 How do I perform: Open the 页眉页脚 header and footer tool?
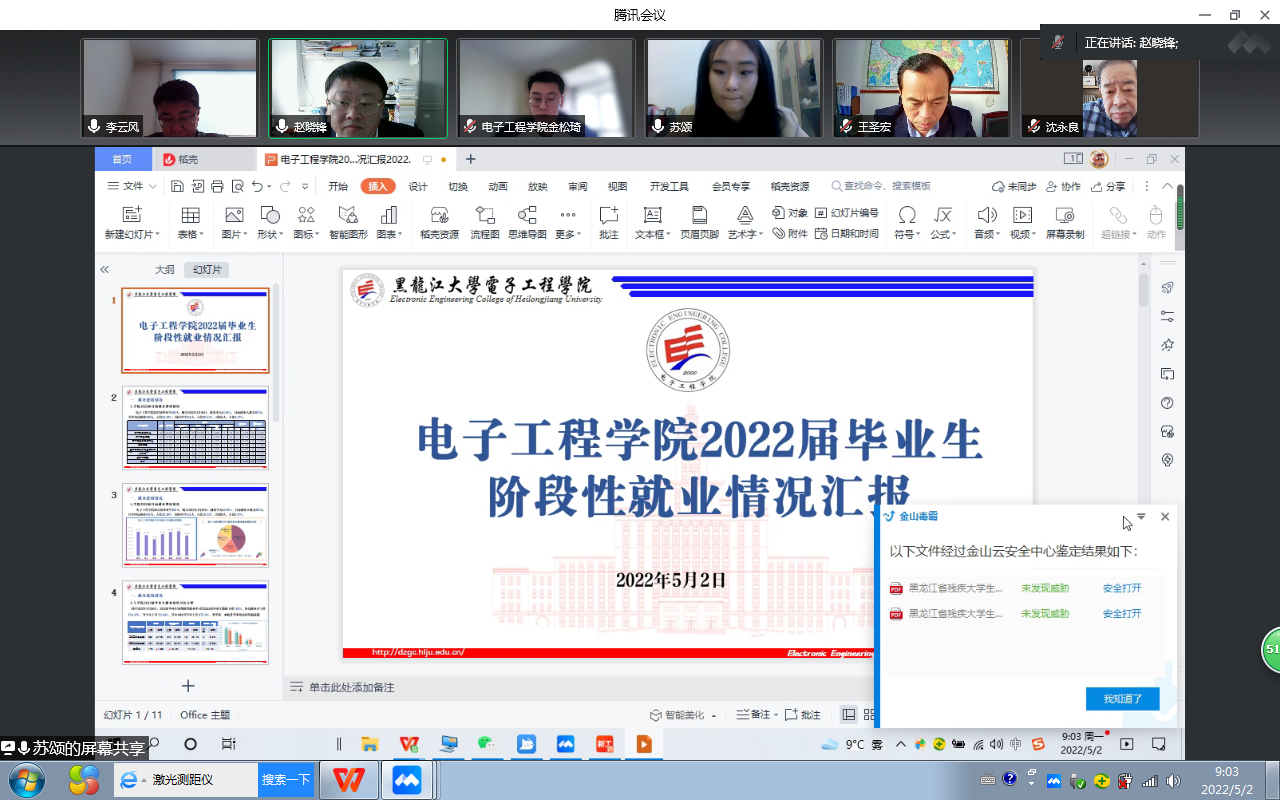699,222
